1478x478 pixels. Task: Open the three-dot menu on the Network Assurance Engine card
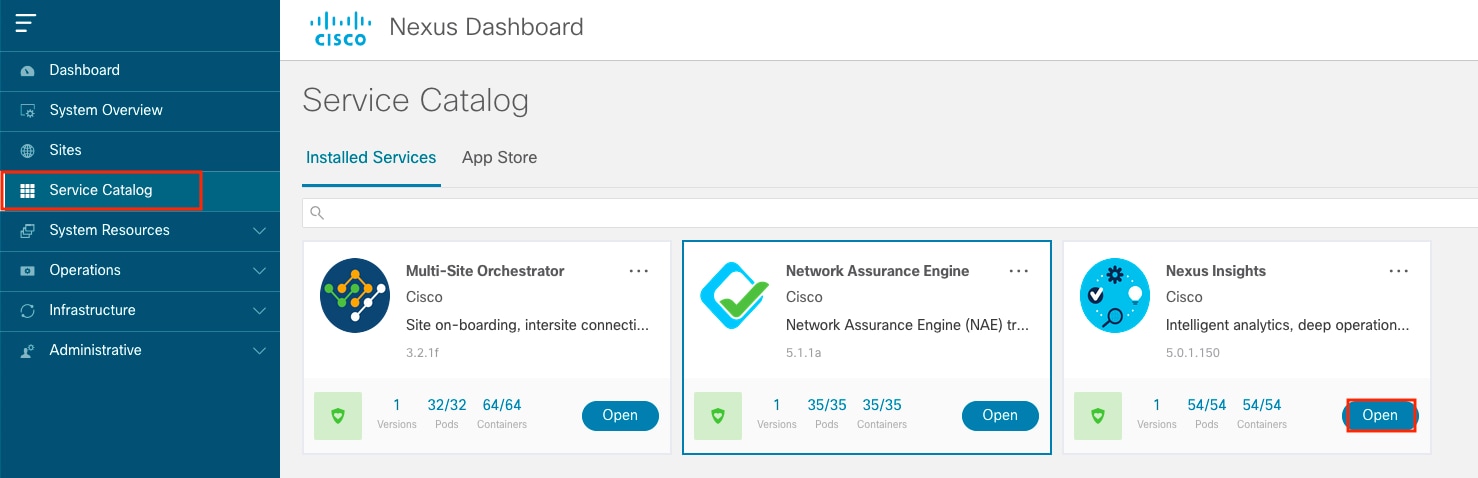1019,271
